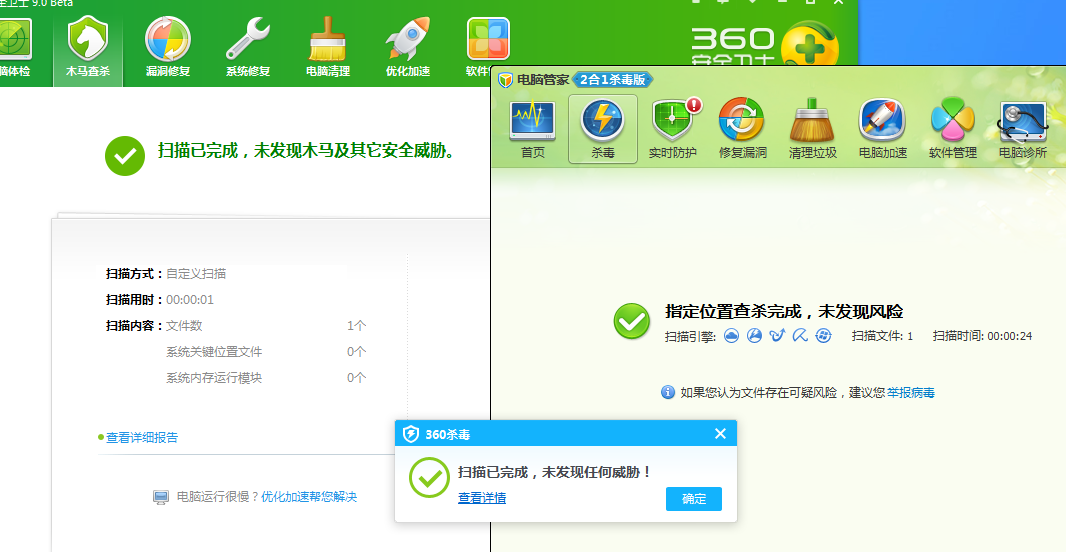The image size is (1066, 552).
Task: Click the 指定位置查杀完成，未发现风险 heading
Action: point(784,311)
